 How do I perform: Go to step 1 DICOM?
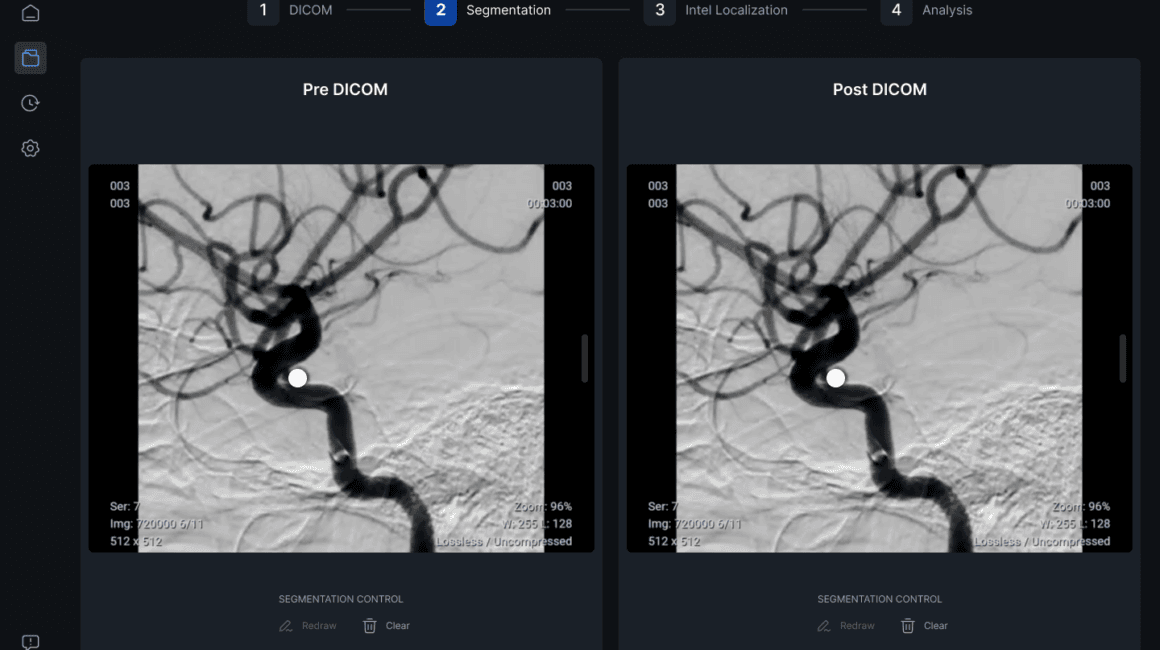coord(264,11)
